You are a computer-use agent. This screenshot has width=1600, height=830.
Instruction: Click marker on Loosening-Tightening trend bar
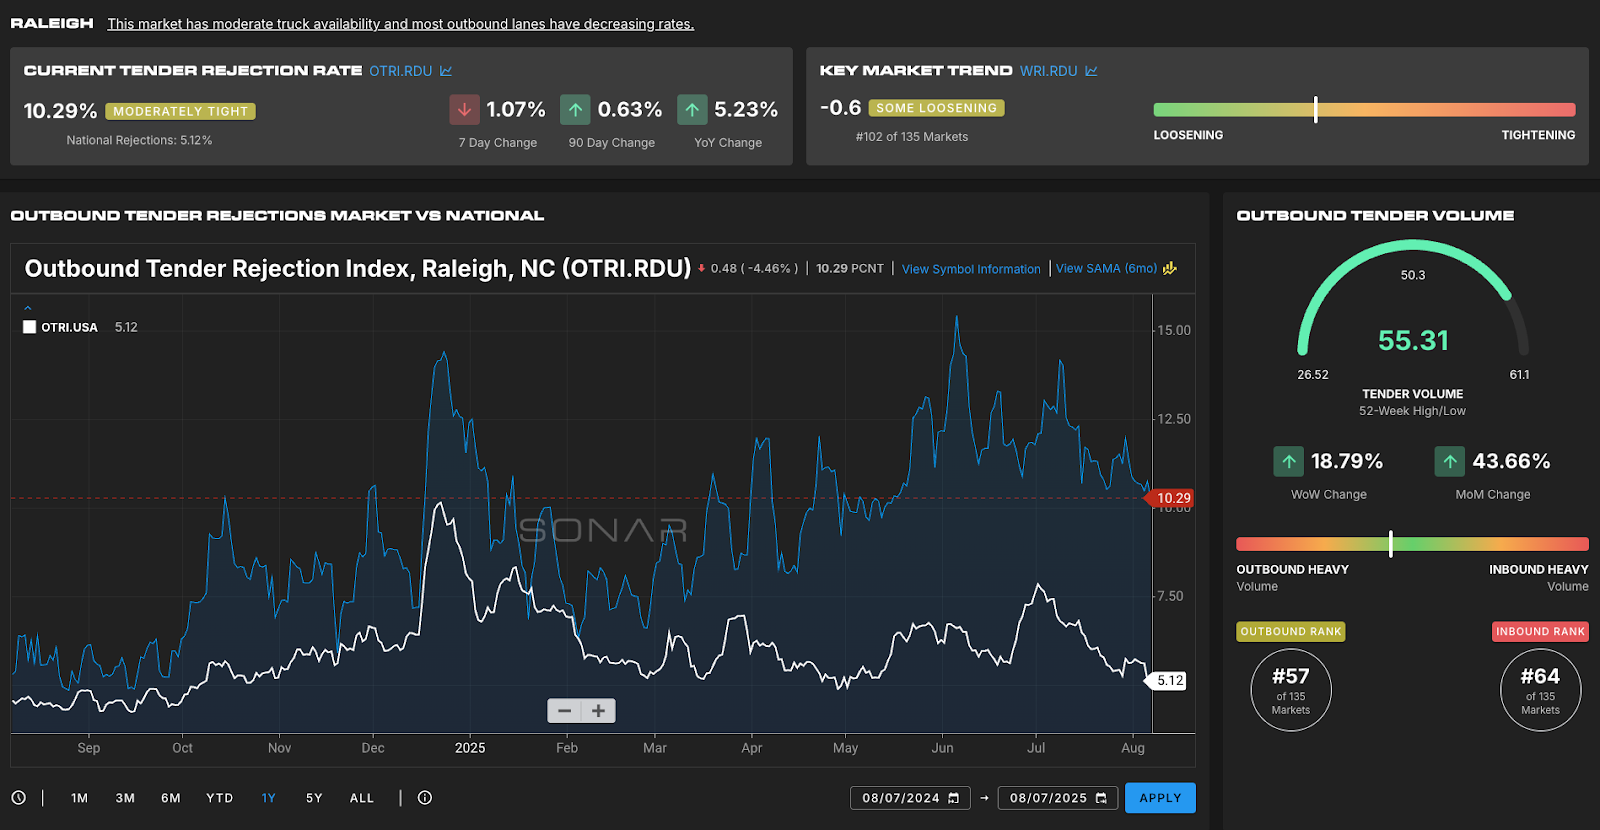1316,110
